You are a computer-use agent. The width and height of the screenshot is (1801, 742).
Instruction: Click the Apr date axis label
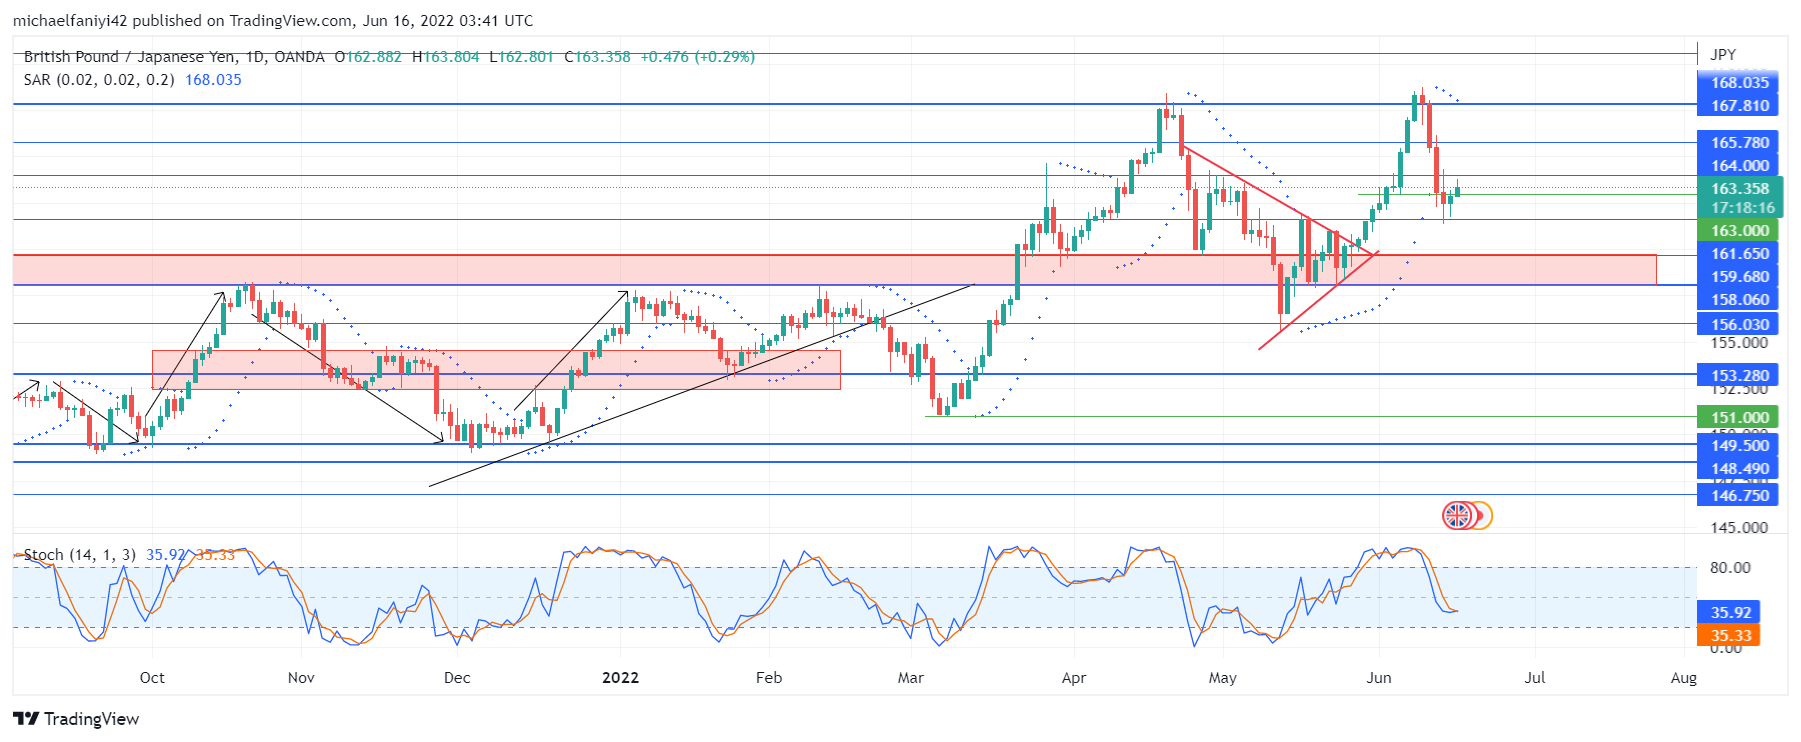[1074, 678]
